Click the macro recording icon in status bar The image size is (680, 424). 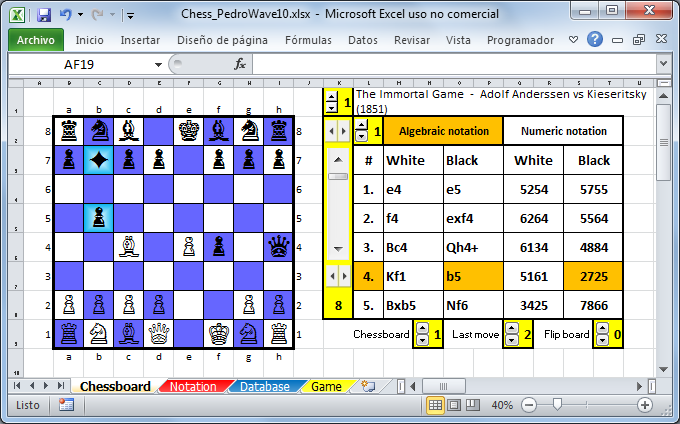66,405
